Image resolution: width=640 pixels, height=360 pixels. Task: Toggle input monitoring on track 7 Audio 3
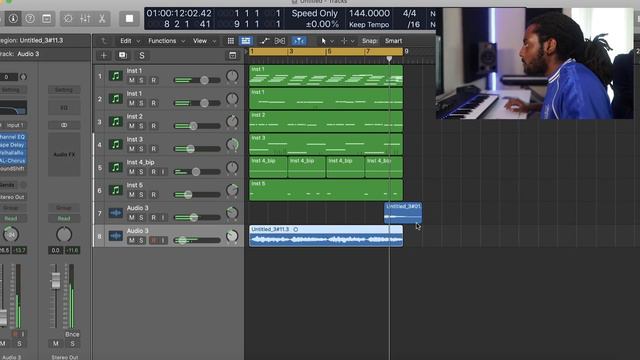click(x=162, y=218)
